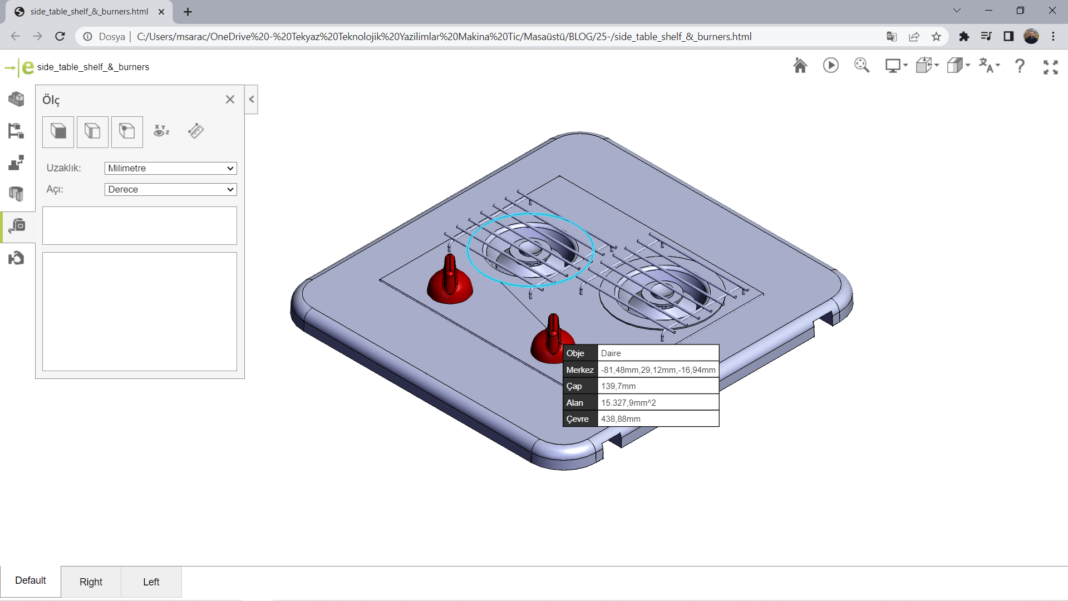Screen dimensions: 1068x601
Task: Click the XYZ coordinate display icon
Action: pos(161,131)
